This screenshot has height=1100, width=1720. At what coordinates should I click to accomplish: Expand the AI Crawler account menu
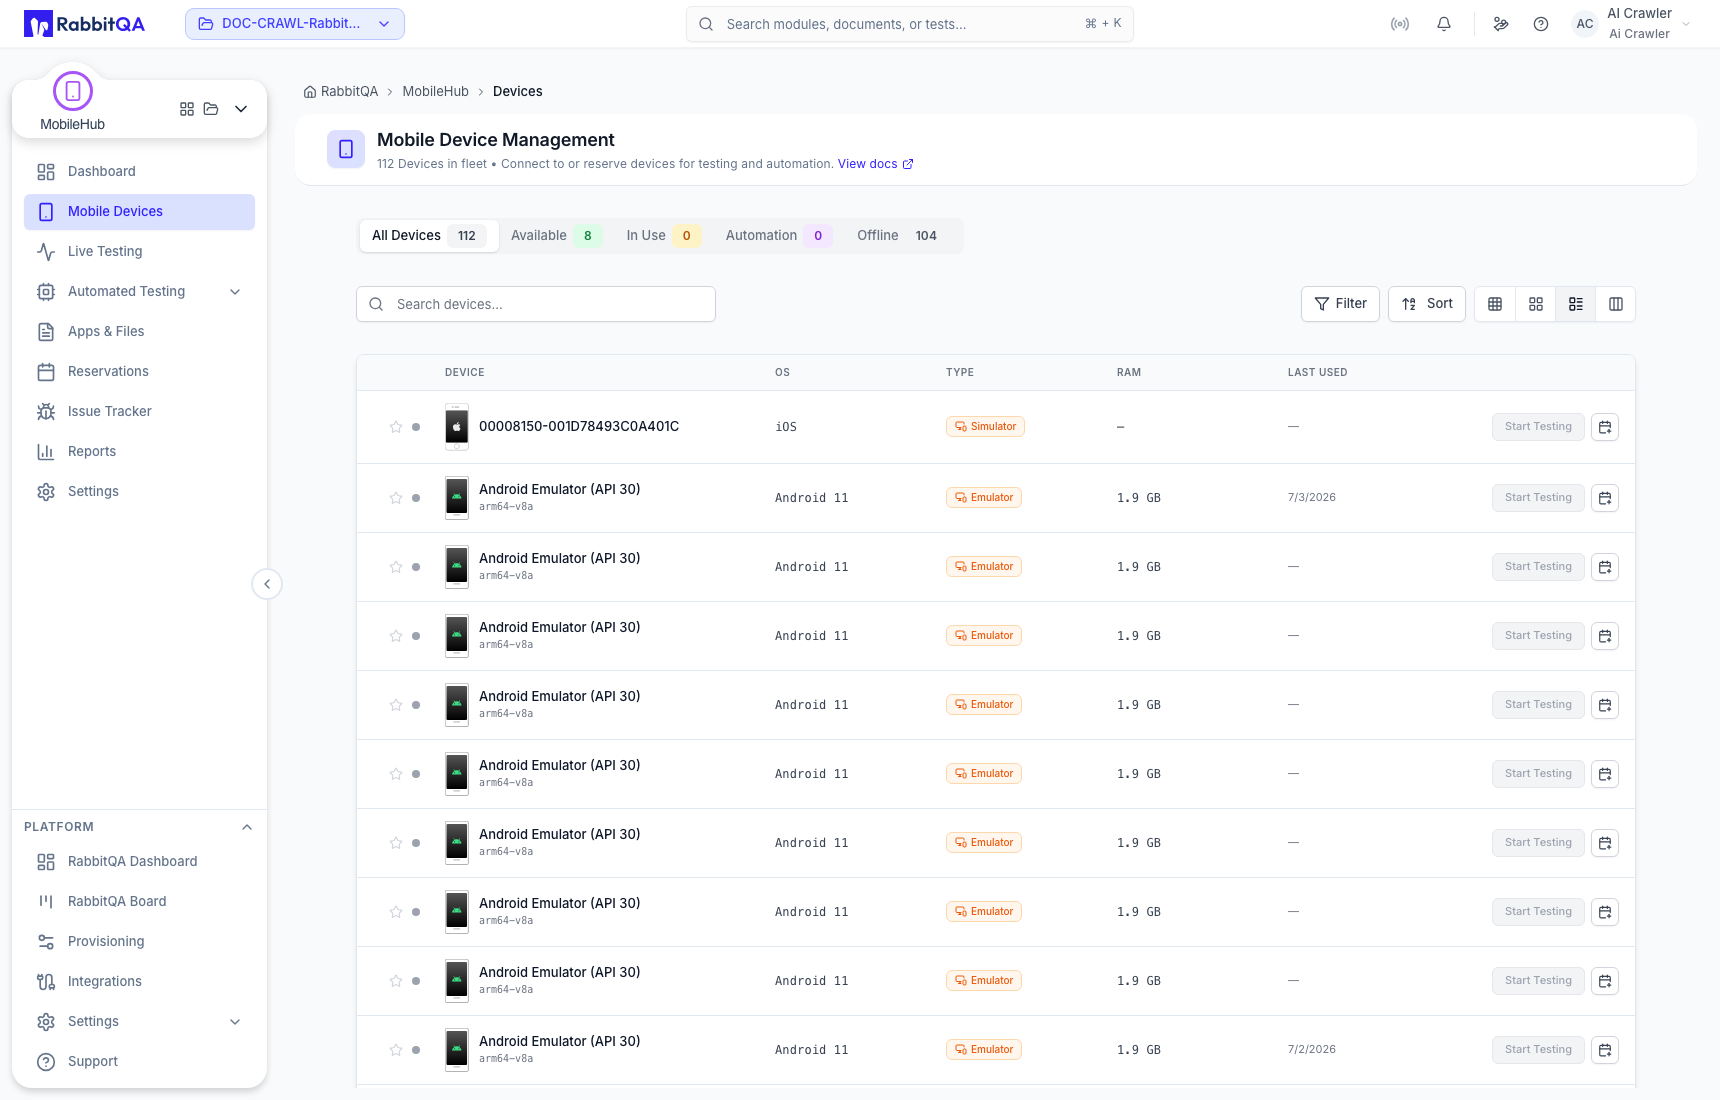[x=1632, y=24]
